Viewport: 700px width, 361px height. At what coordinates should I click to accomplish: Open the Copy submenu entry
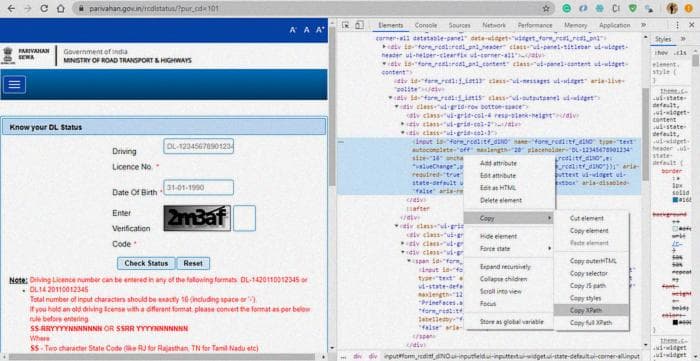click(x=509, y=218)
